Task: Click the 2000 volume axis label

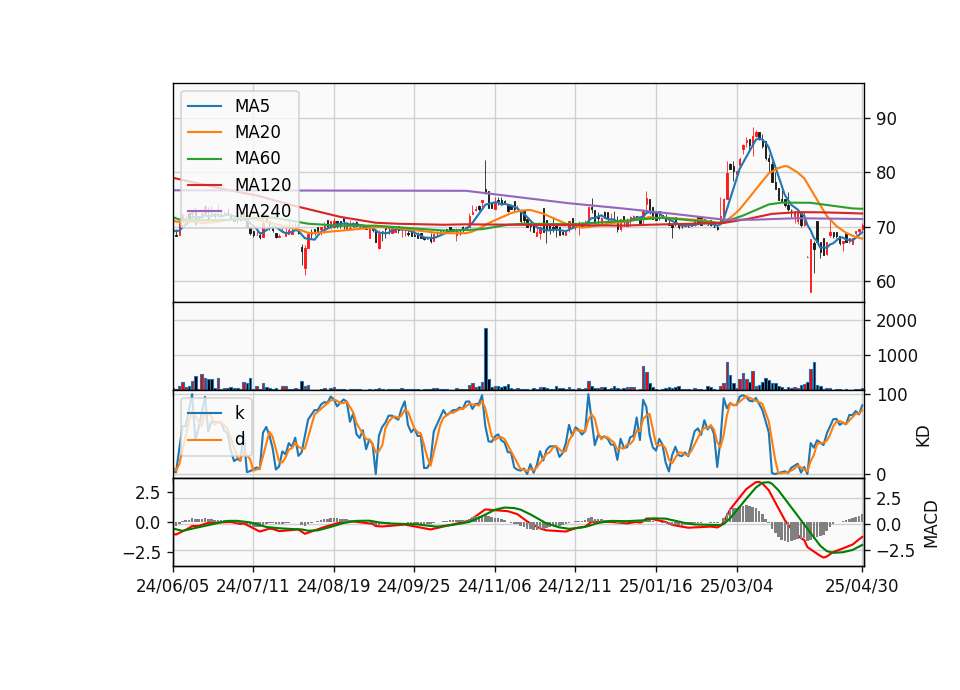Action: tap(896, 321)
